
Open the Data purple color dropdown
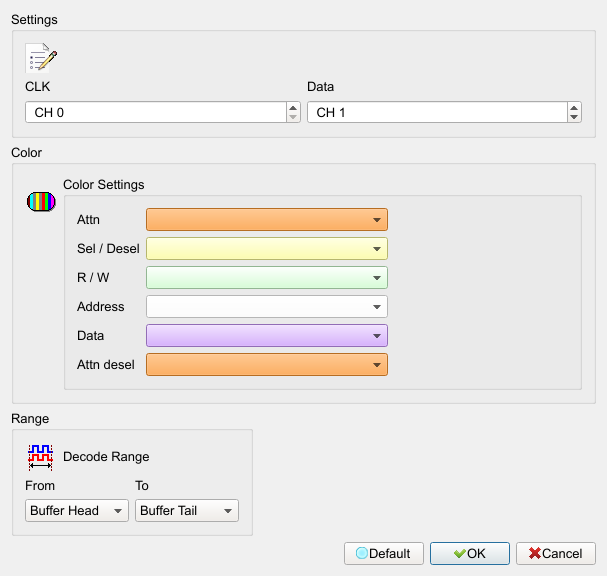(x=267, y=336)
